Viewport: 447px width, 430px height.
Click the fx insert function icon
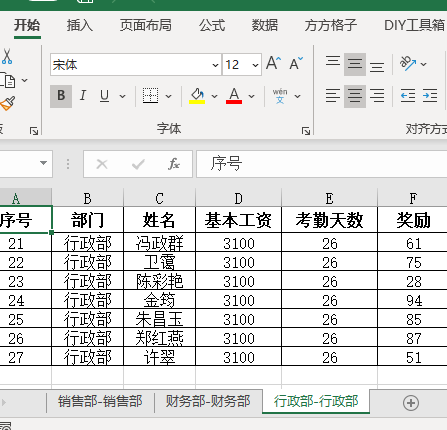[x=174, y=164]
